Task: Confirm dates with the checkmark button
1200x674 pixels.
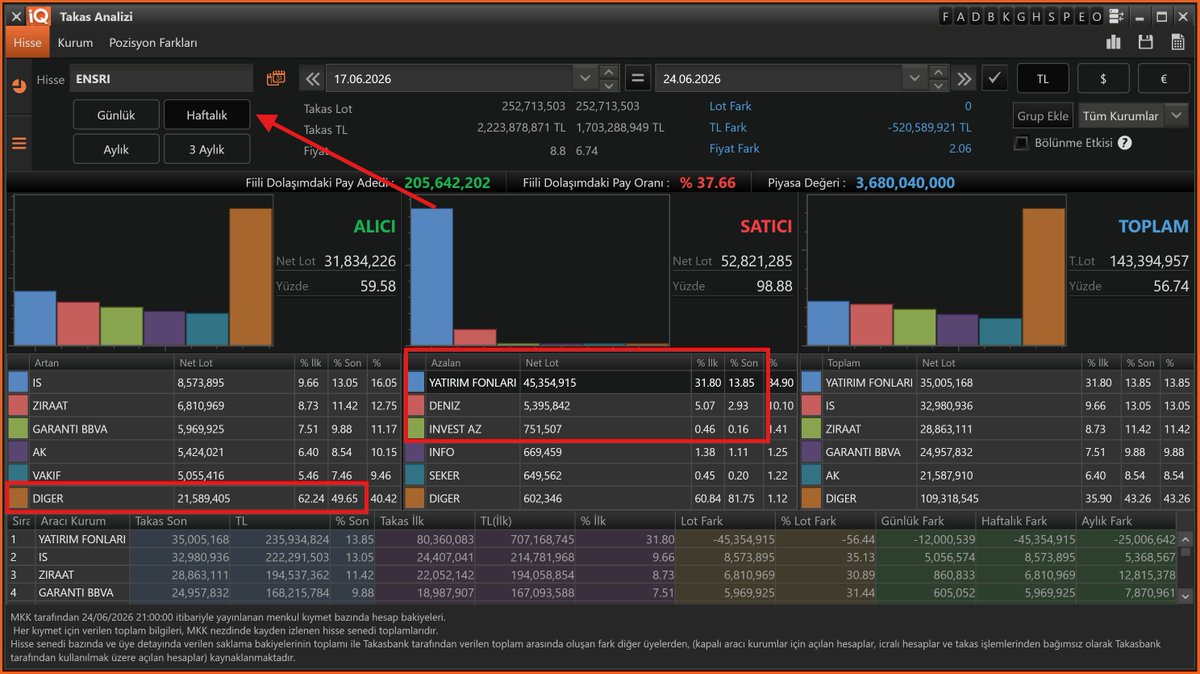Action: point(994,78)
